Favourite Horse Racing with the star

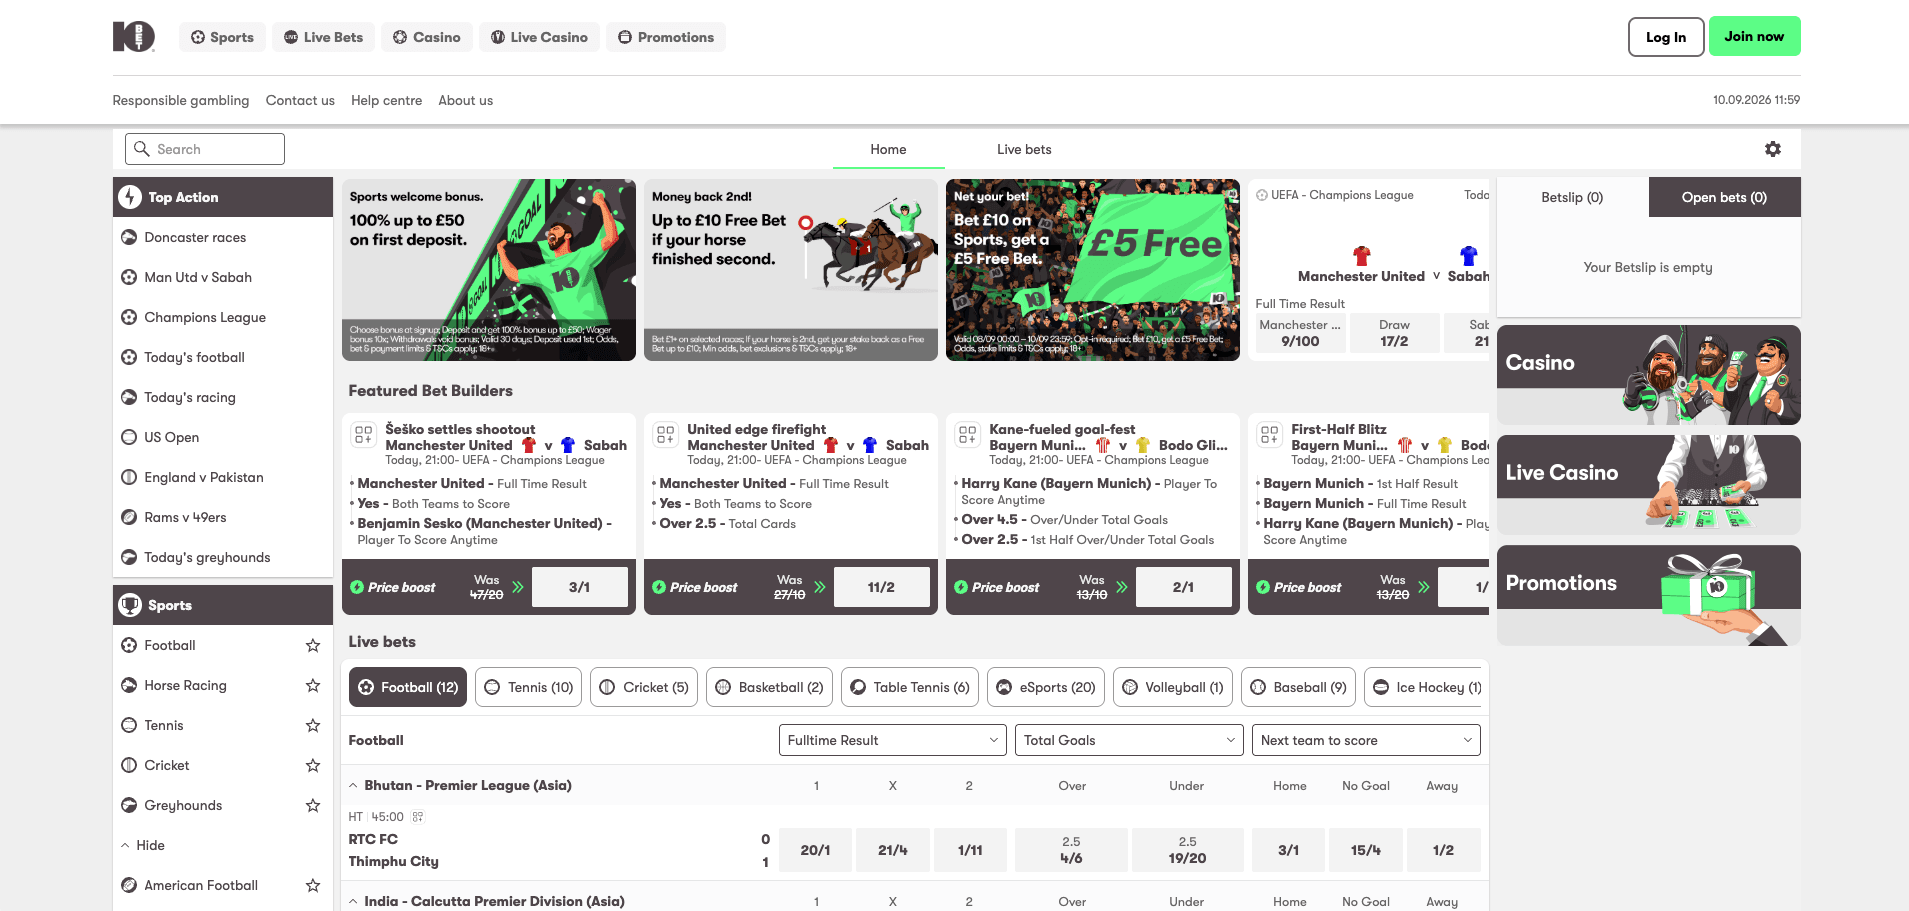pyautogui.click(x=313, y=685)
